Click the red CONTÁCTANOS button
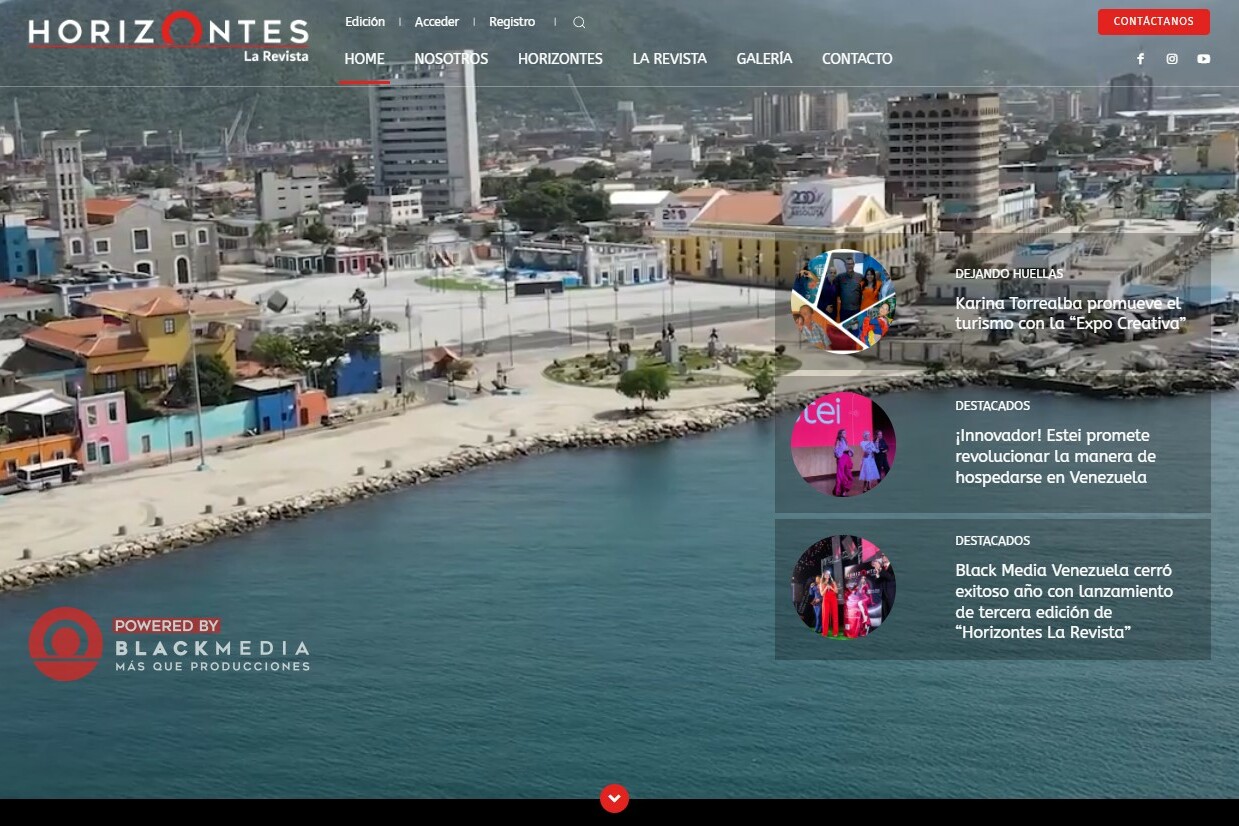 (1153, 22)
